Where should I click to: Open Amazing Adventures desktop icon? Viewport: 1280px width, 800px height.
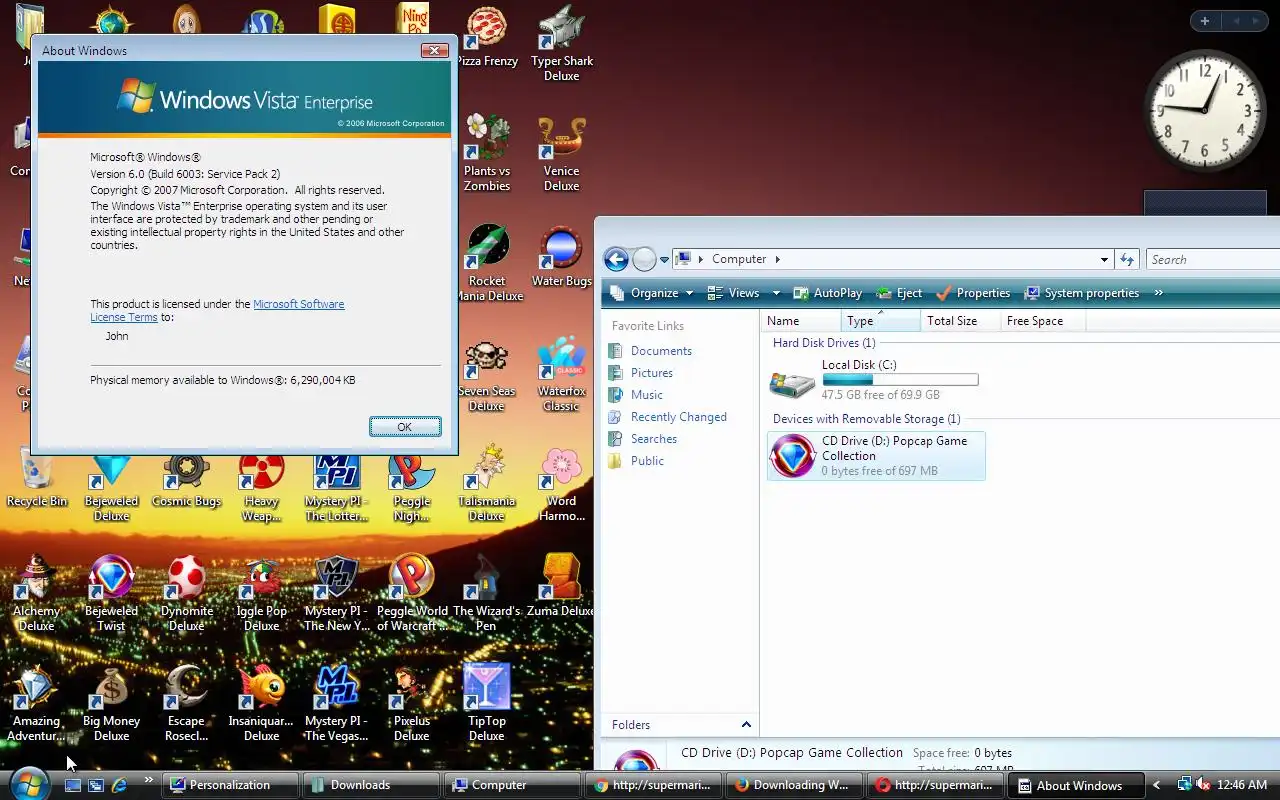click(x=37, y=704)
